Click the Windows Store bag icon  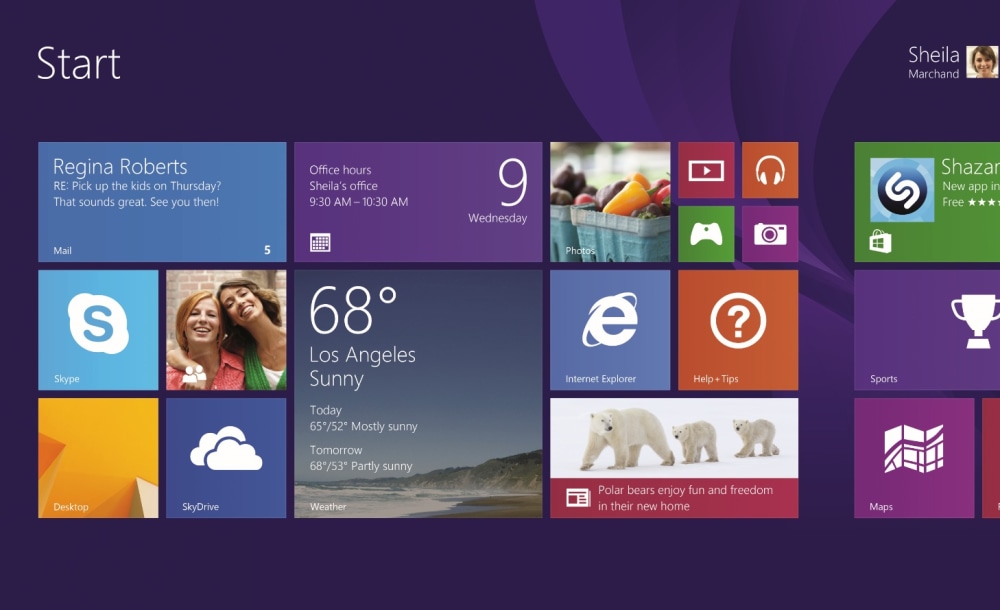880,241
